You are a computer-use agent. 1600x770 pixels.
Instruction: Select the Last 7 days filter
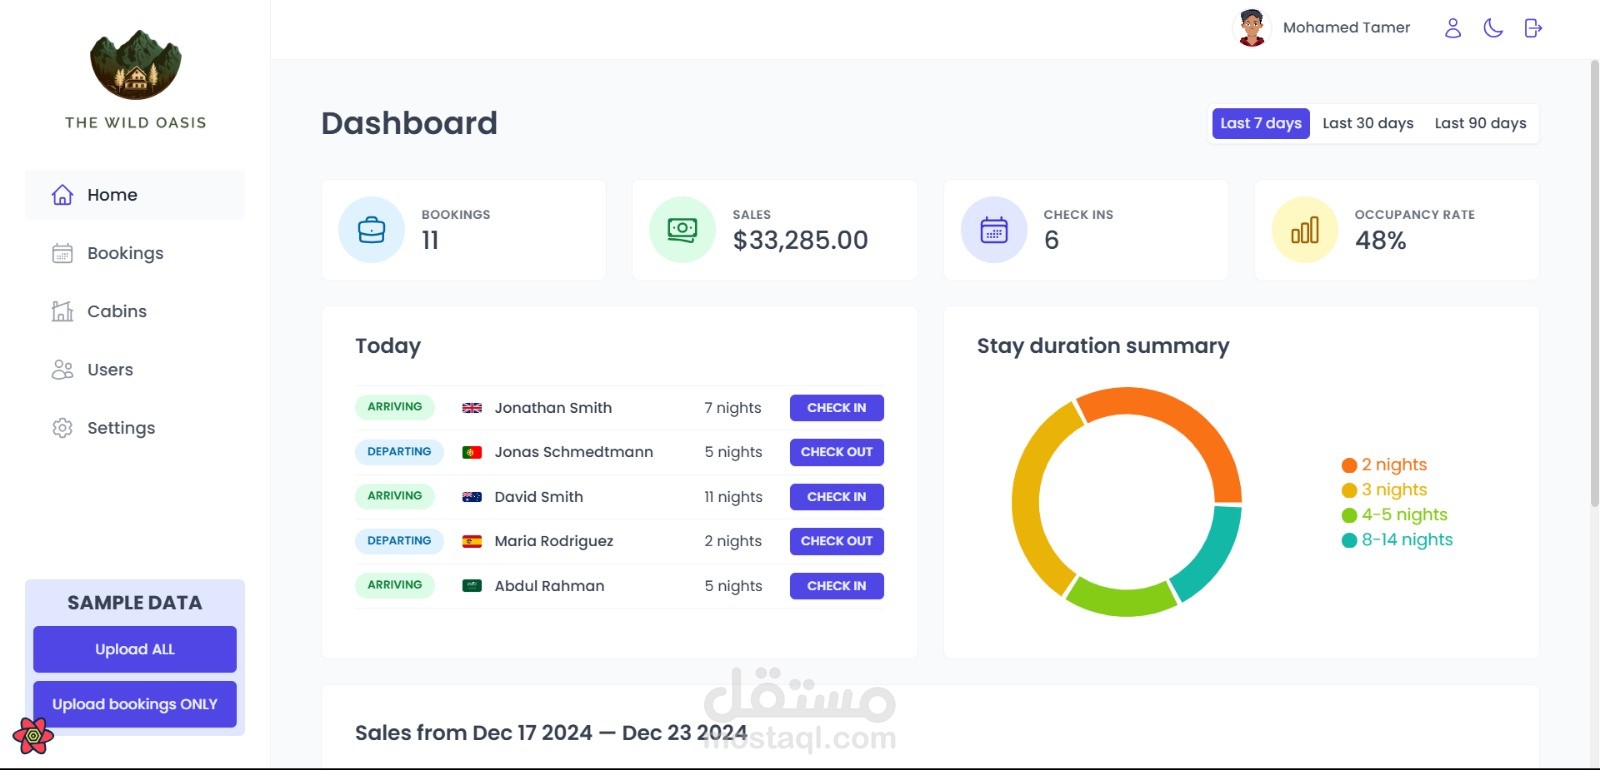coord(1261,123)
